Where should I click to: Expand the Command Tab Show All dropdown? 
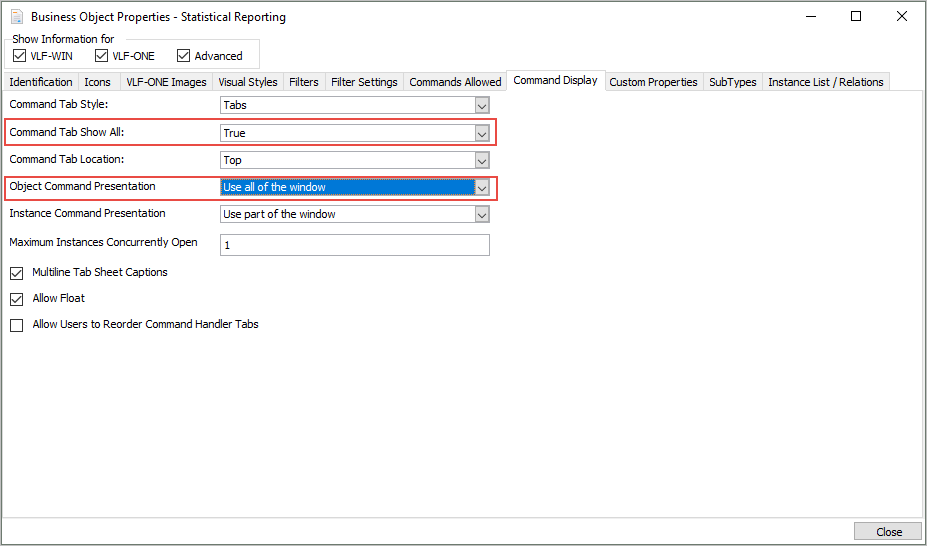pos(482,133)
